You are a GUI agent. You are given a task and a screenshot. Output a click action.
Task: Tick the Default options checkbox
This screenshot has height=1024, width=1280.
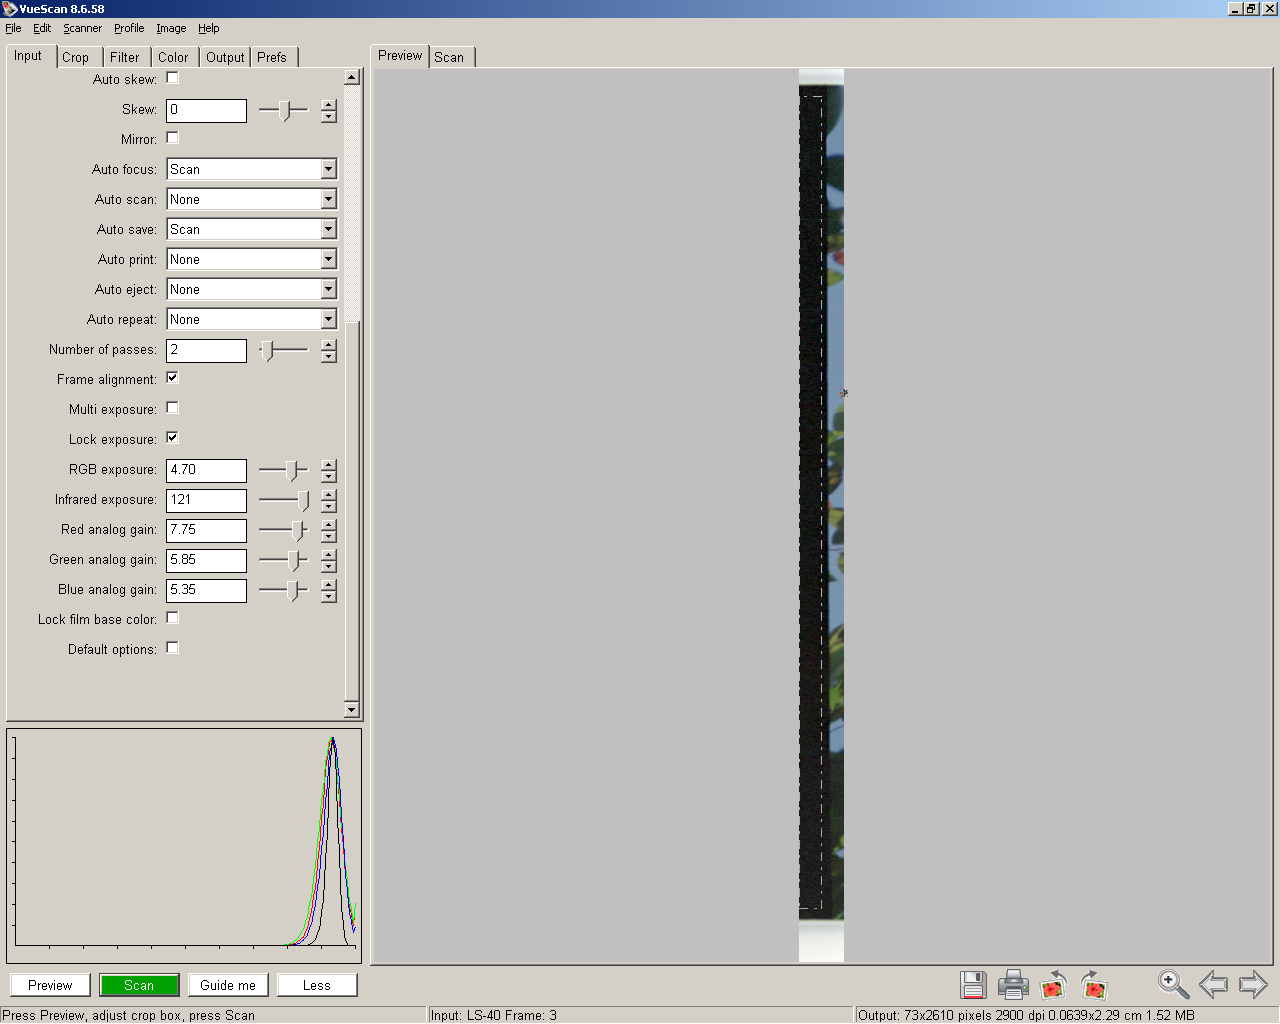172,648
